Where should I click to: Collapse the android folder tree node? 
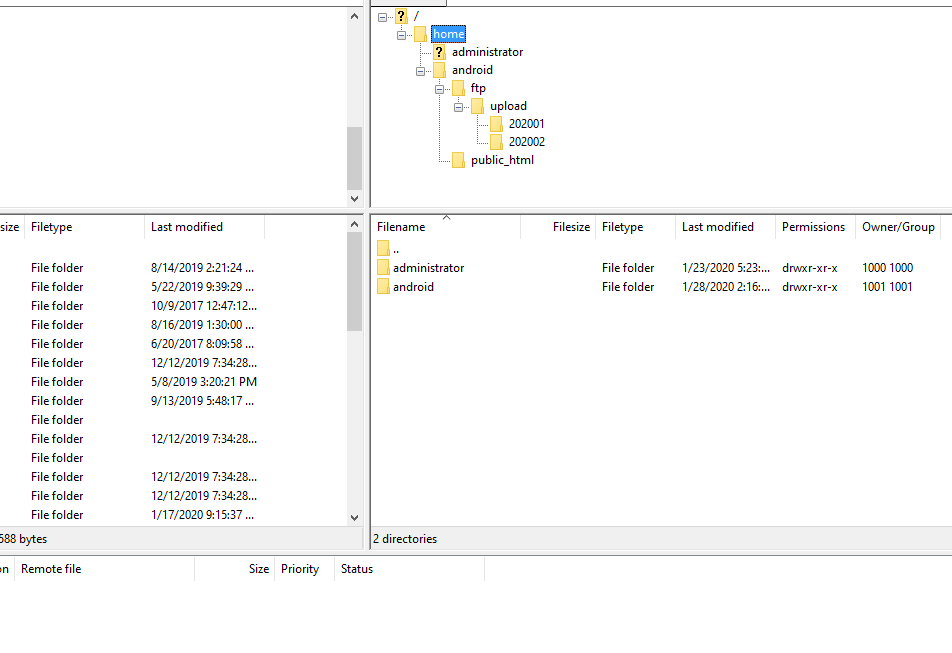(x=420, y=71)
